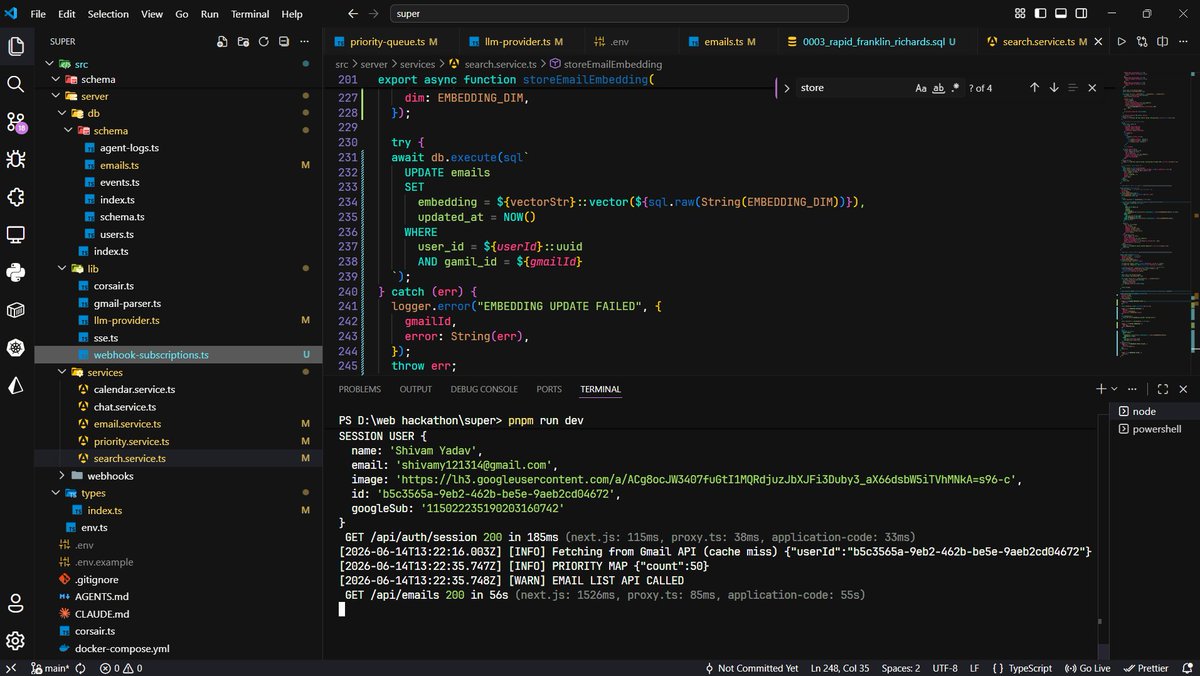Open the Python view in activity bar
The height and width of the screenshot is (676, 1200).
pos(16,272)
